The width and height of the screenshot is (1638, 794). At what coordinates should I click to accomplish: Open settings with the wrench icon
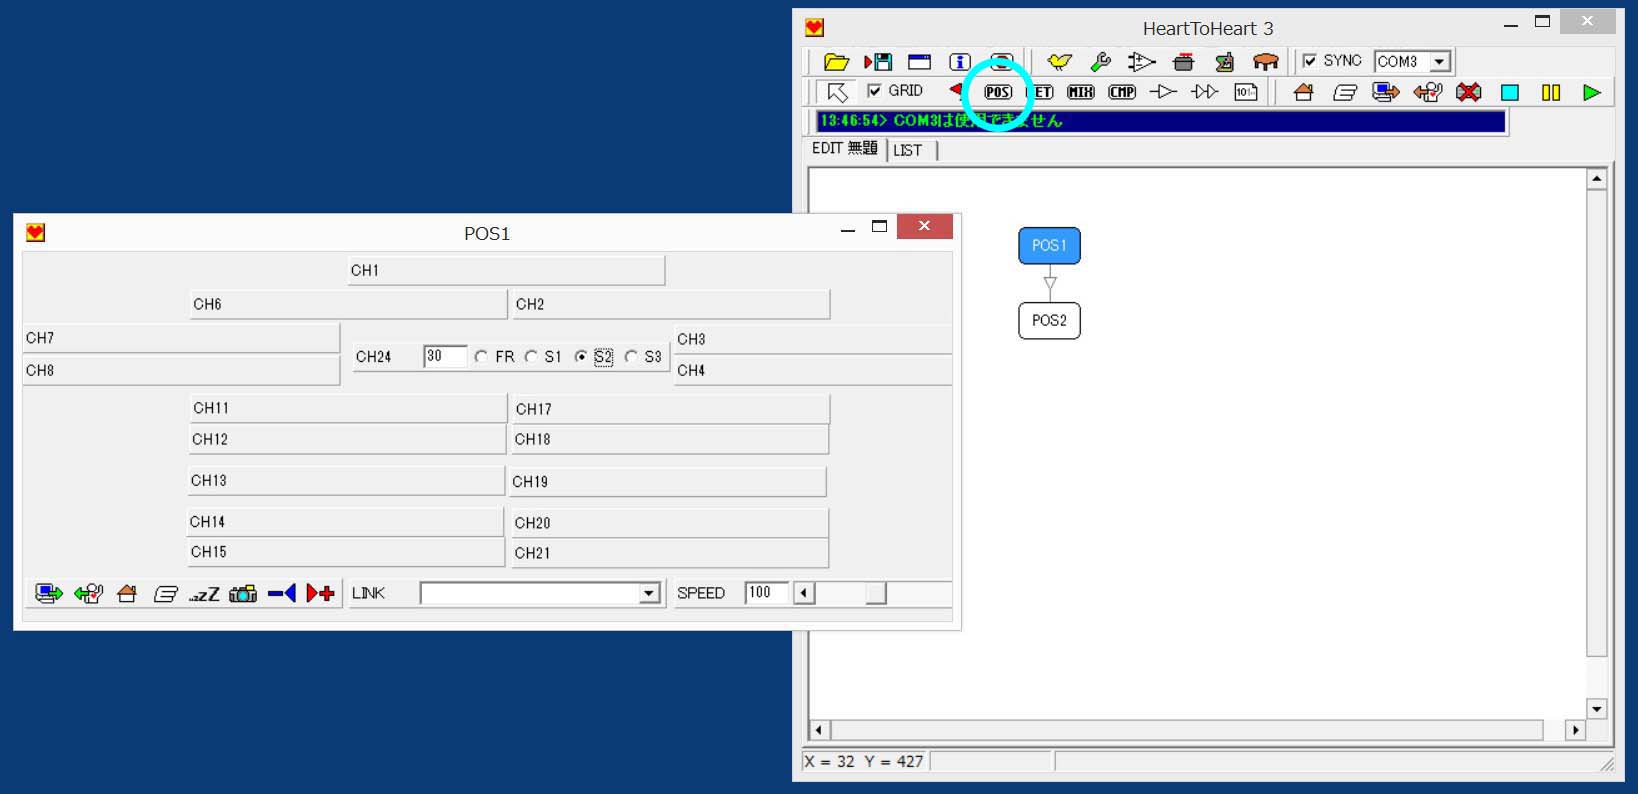1100,62
